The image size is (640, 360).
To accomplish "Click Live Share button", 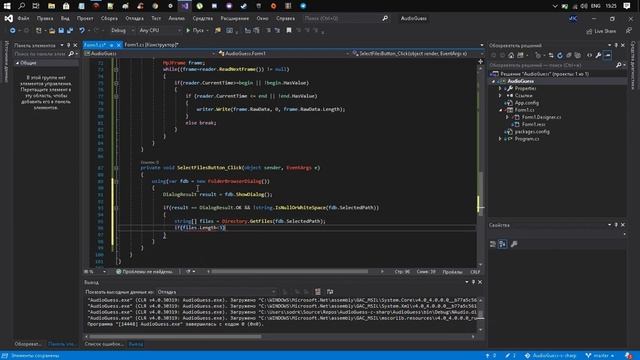I will 601,31.
